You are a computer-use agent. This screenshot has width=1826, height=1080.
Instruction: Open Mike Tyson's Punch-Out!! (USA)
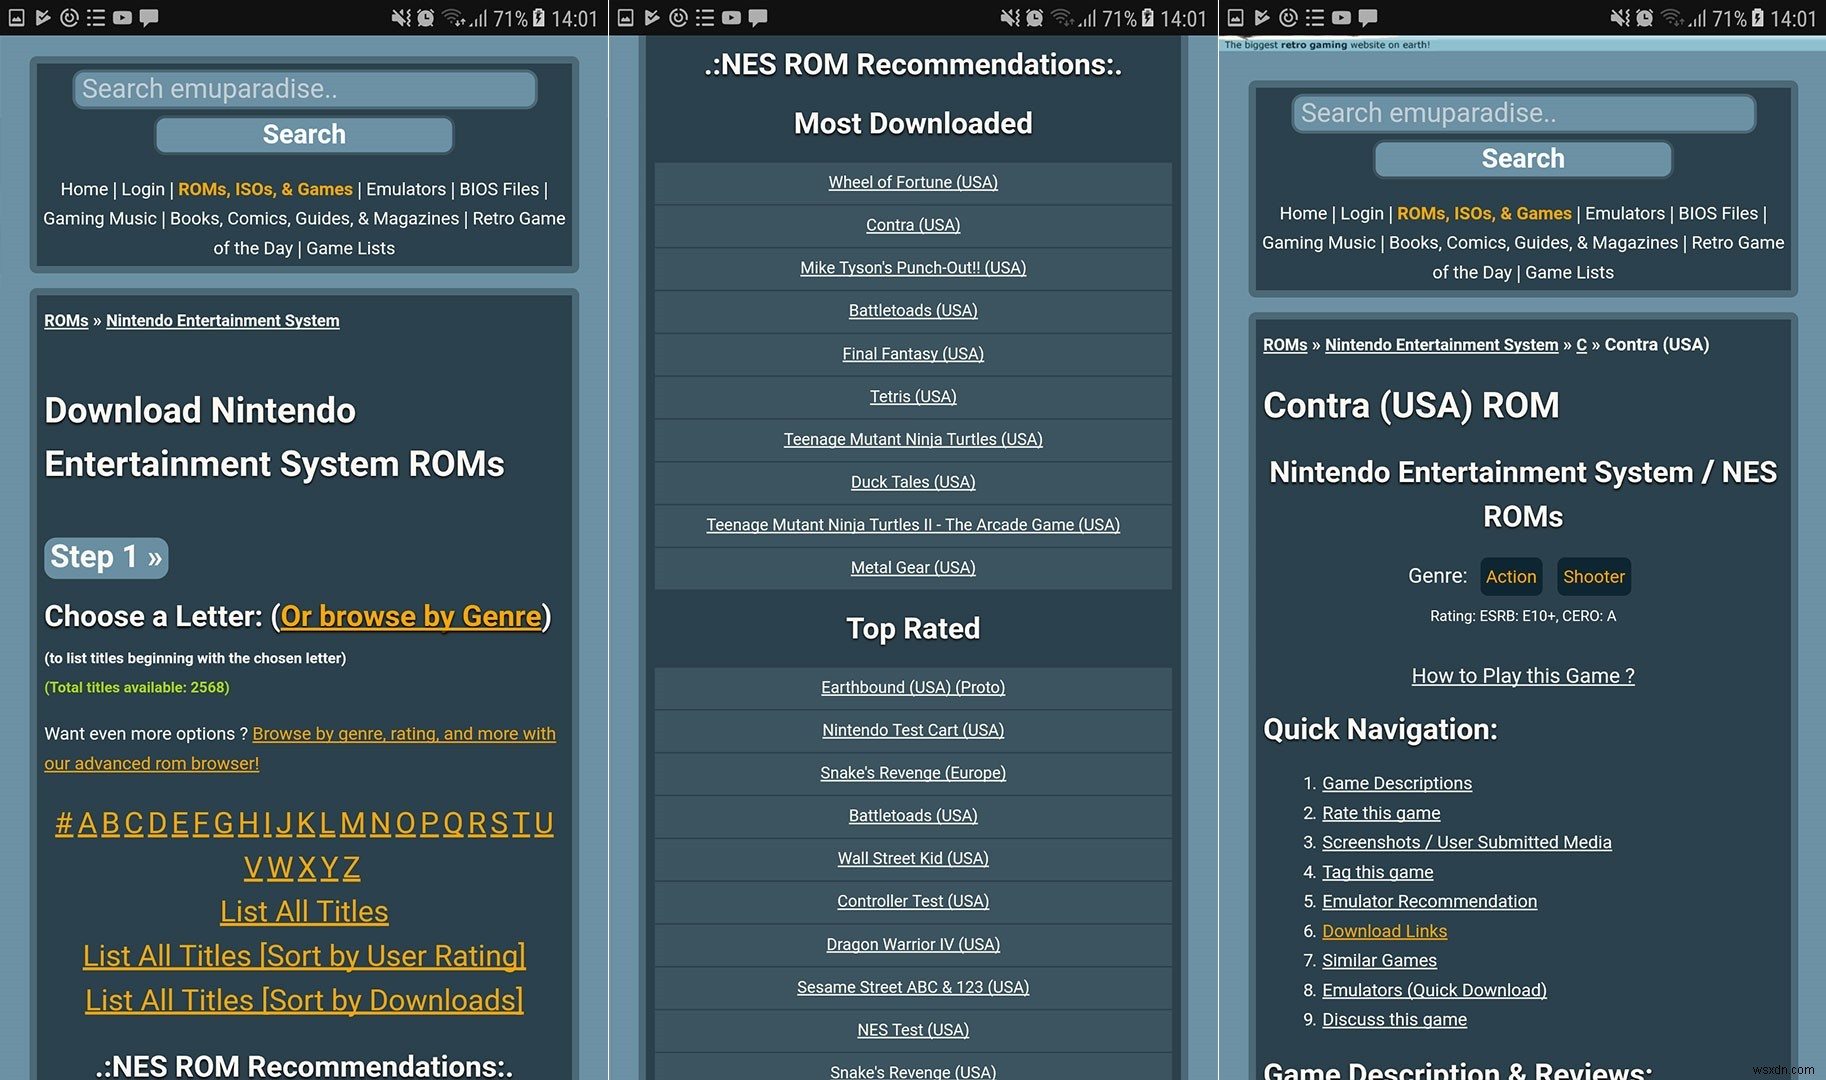[912, 267]
